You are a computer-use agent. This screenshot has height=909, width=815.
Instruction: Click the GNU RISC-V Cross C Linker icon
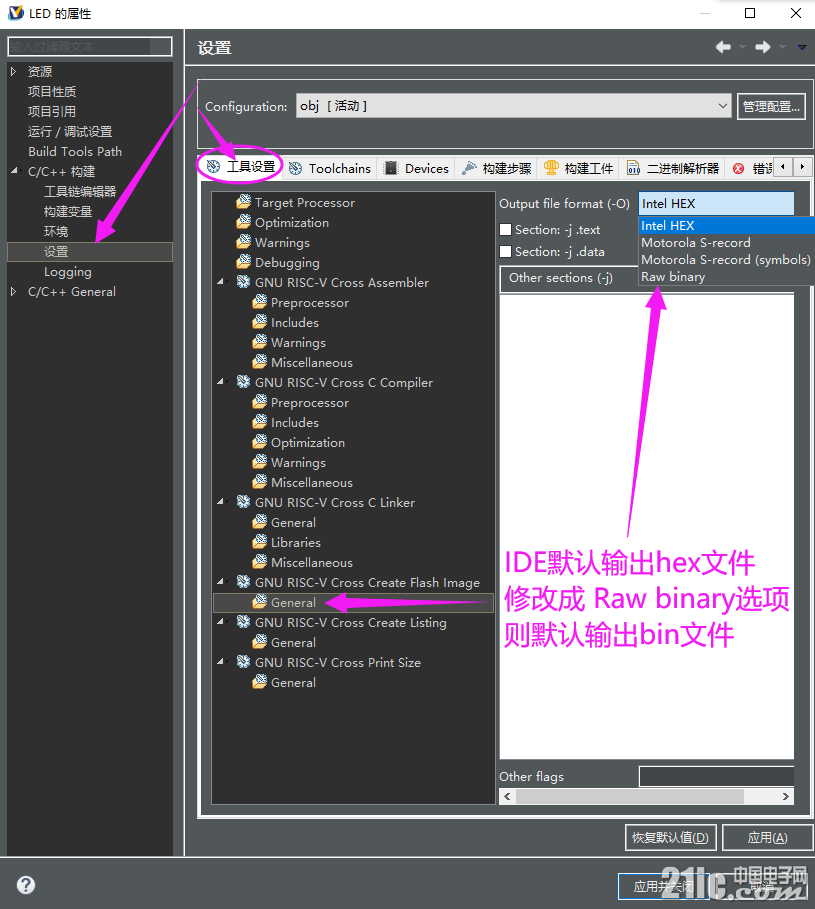click(x=243, y=502)
